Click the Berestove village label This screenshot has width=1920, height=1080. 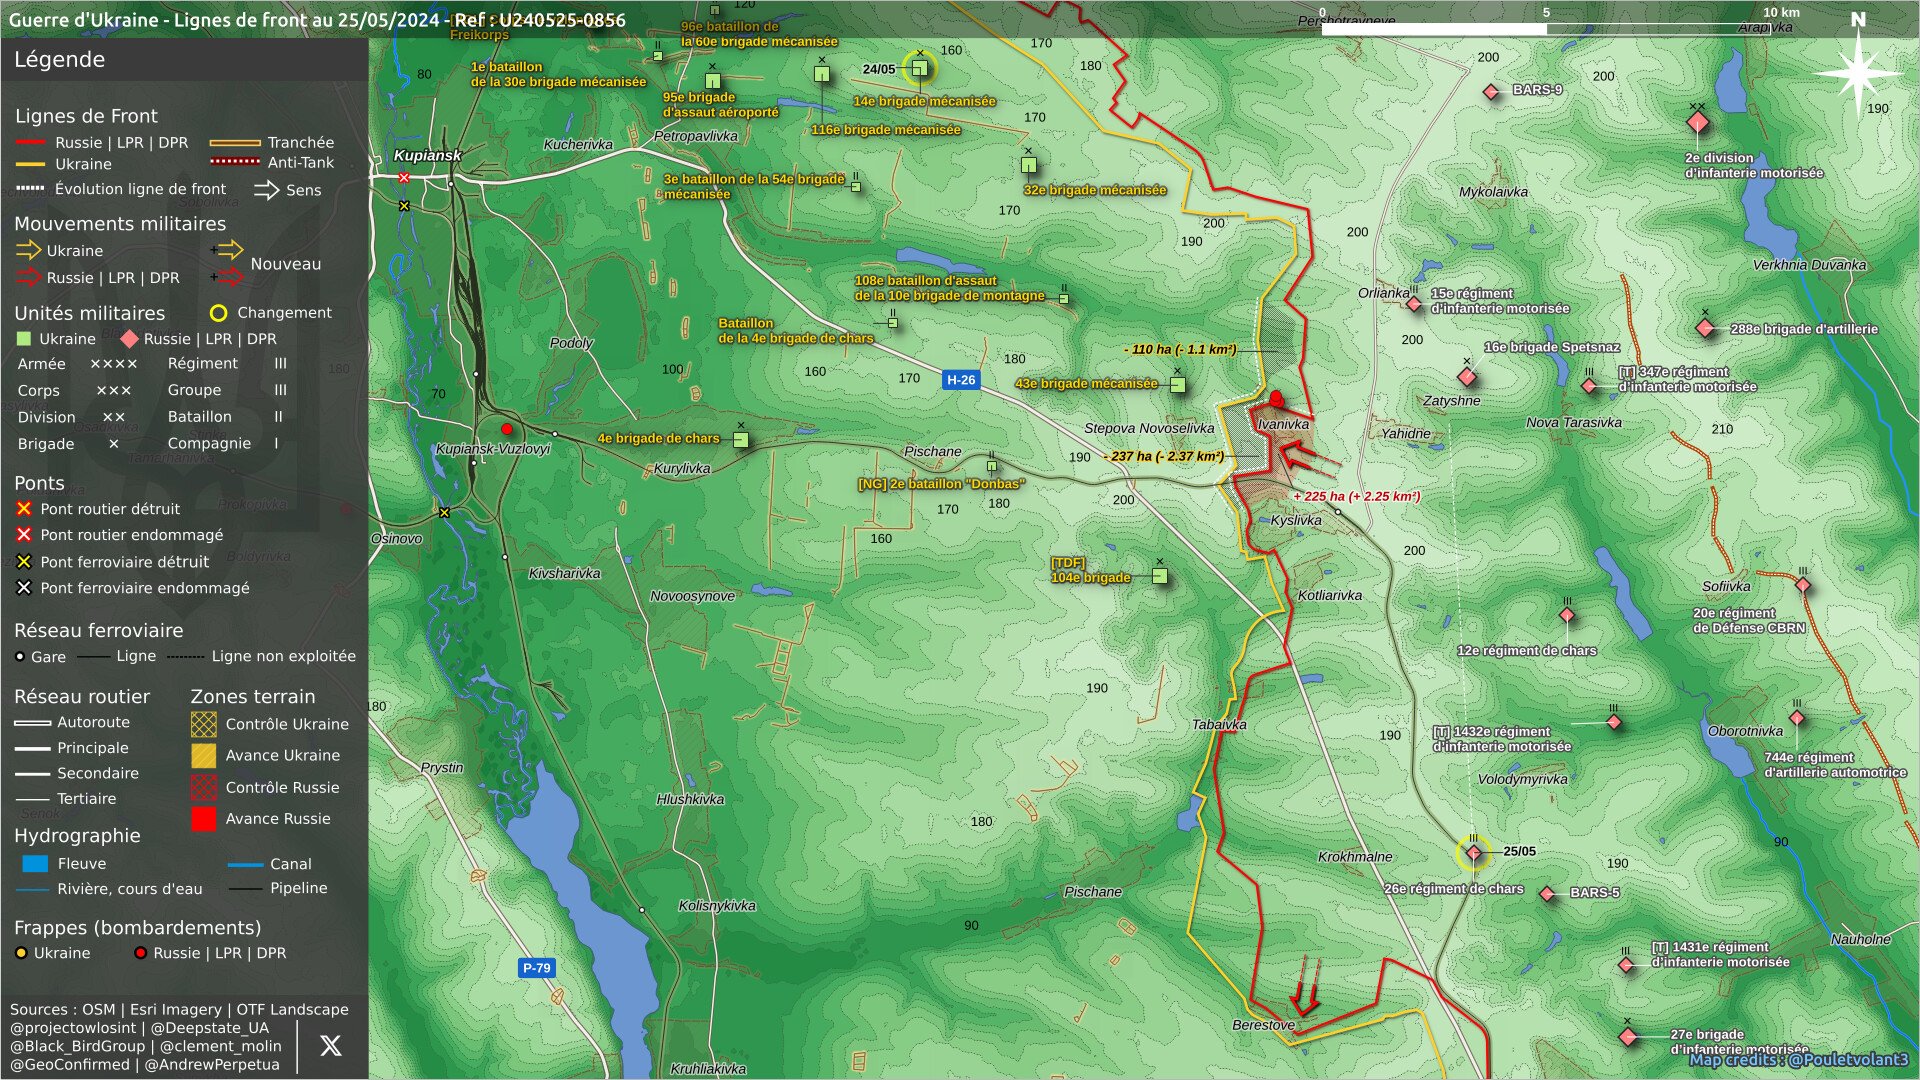click(1263, 1025)
